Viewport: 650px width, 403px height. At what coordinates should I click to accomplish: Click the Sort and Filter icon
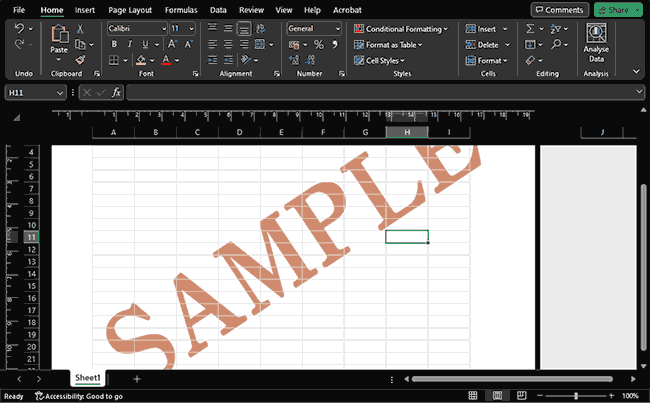click(555, 29)
